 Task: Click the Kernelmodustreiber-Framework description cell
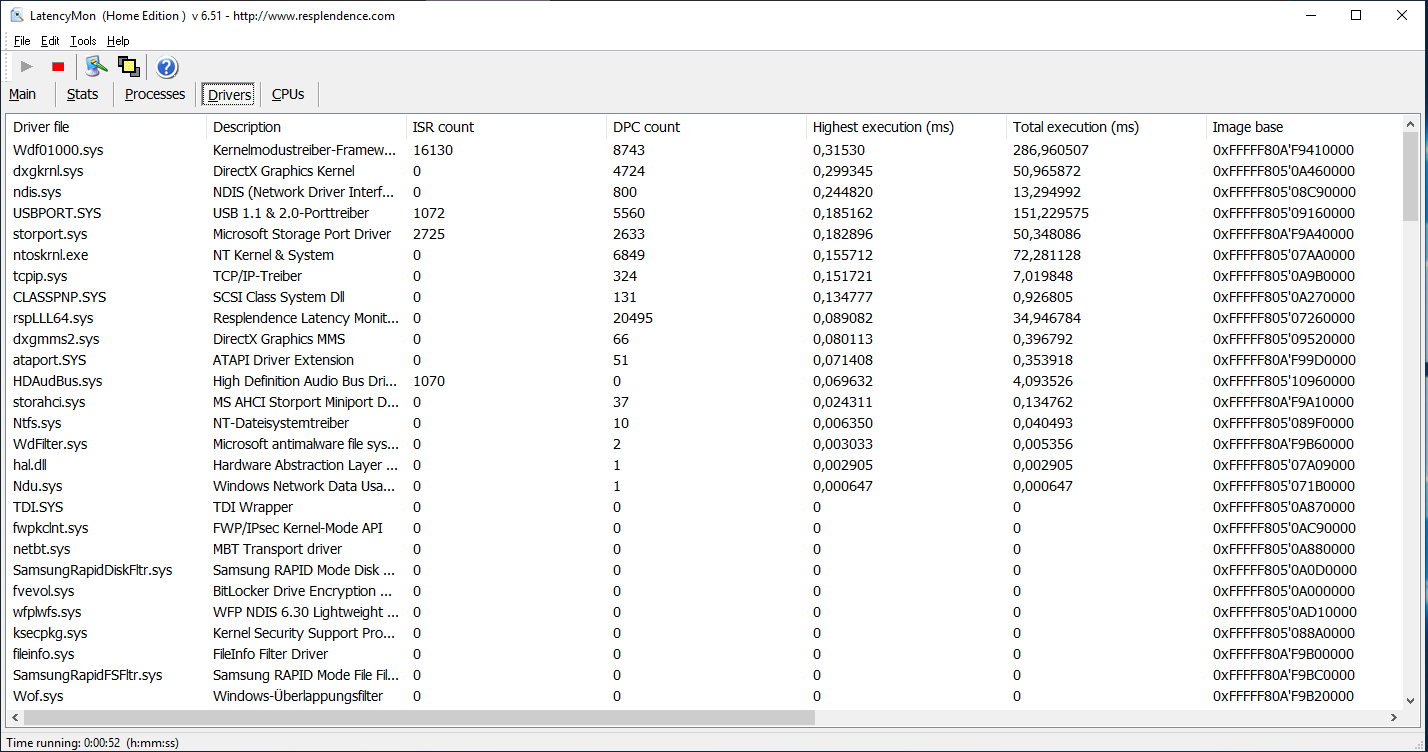click(305, 150)
